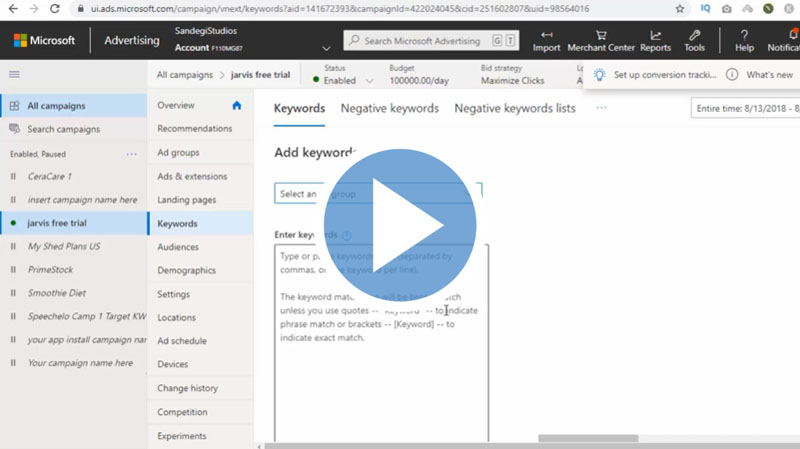Go back with the browser back arrow
This screenshot has height=449, width=800.
pos(13,9)
